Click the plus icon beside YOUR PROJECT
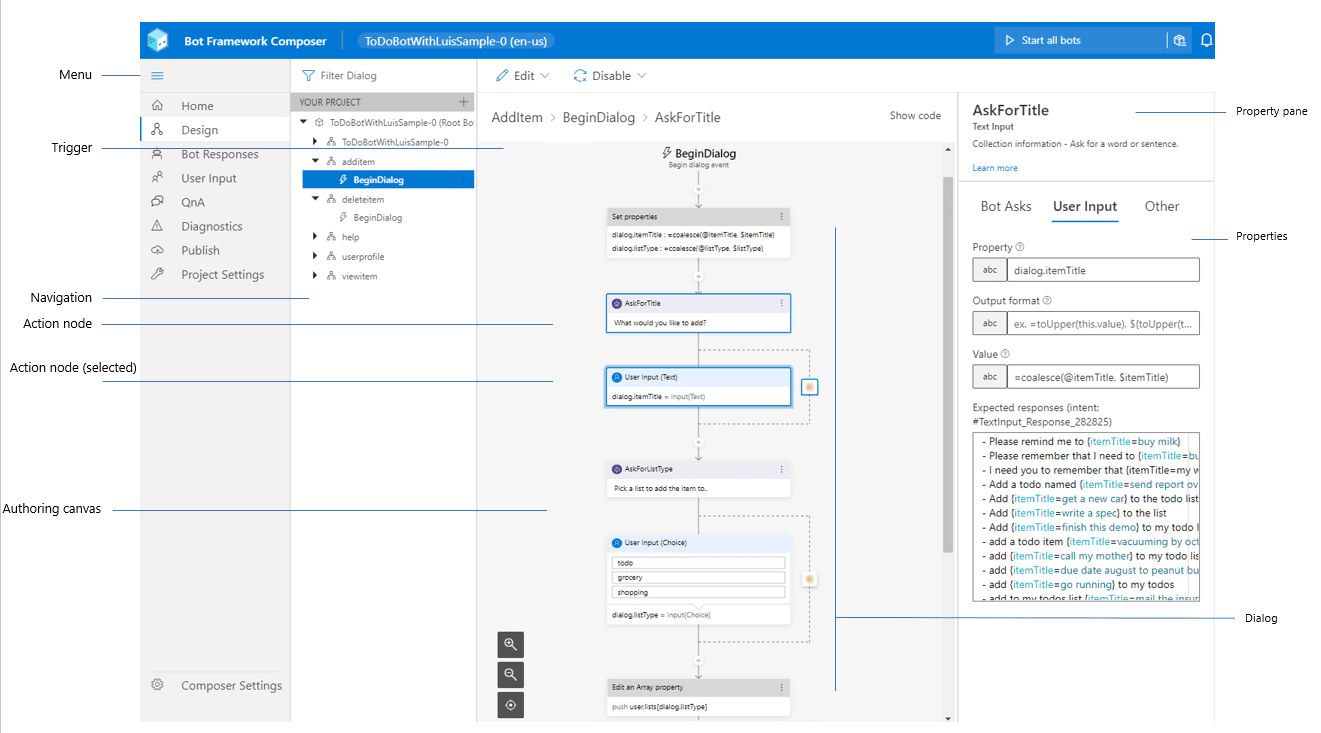The image size is (1321, 733). [x=463, y=102]
